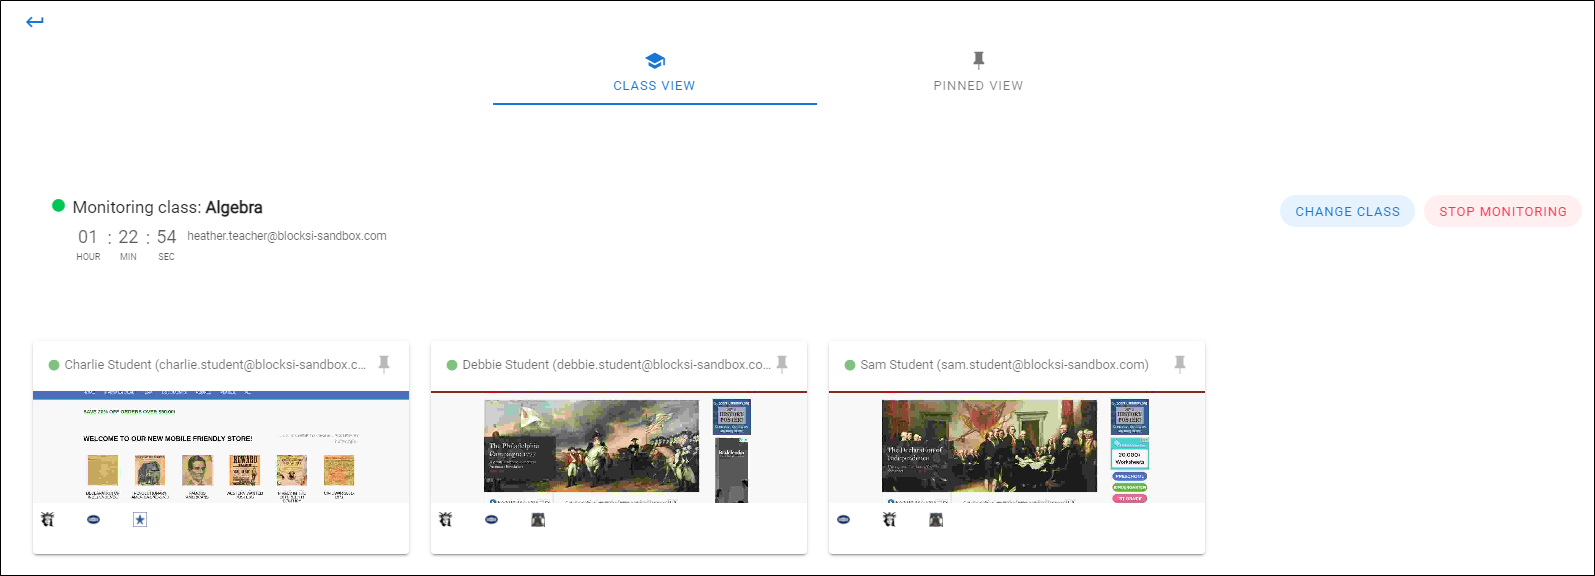Open Charlie's Statue of Liberty tab icon
Viewport: 1595px width, 576px height.
(47, 519)
